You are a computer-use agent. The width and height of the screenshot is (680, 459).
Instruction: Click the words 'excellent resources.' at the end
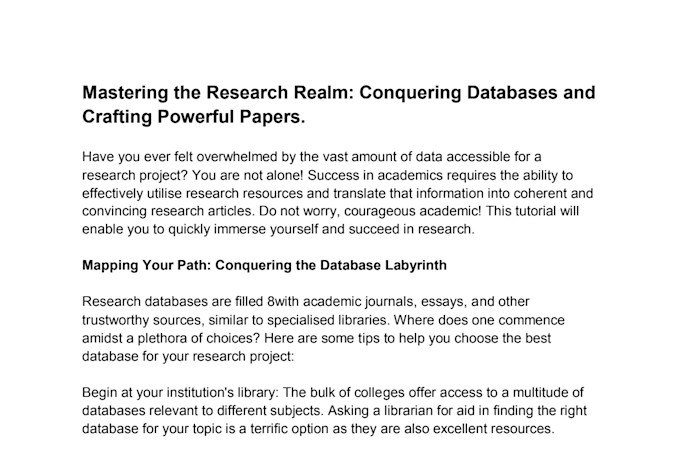tap(494, 429)
